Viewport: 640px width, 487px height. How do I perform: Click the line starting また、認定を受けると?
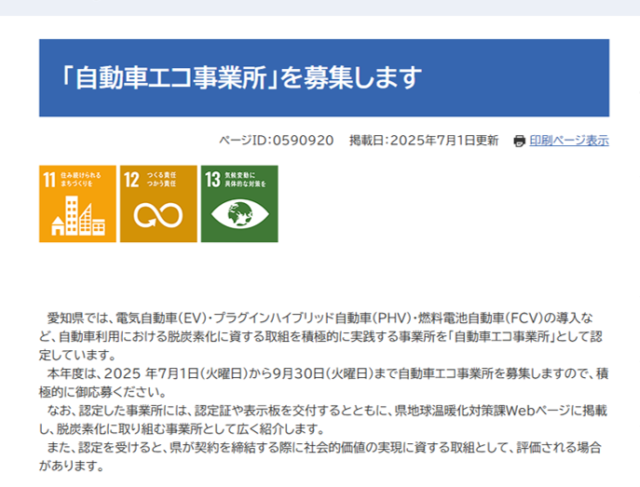[324, 447]
